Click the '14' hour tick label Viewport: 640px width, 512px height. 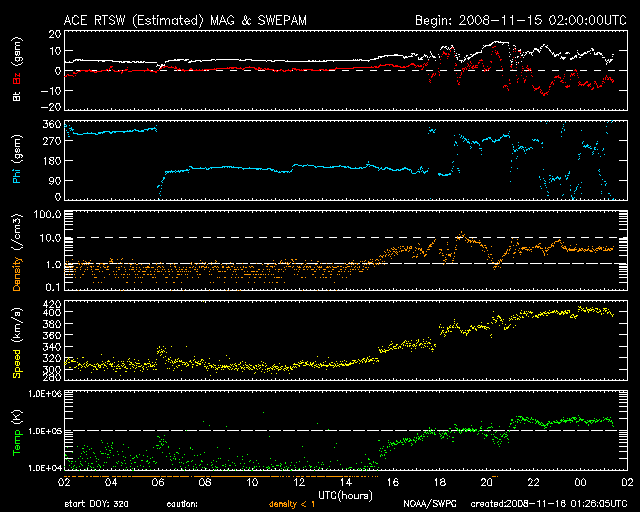pyautogui.click(x=346, y=482)
